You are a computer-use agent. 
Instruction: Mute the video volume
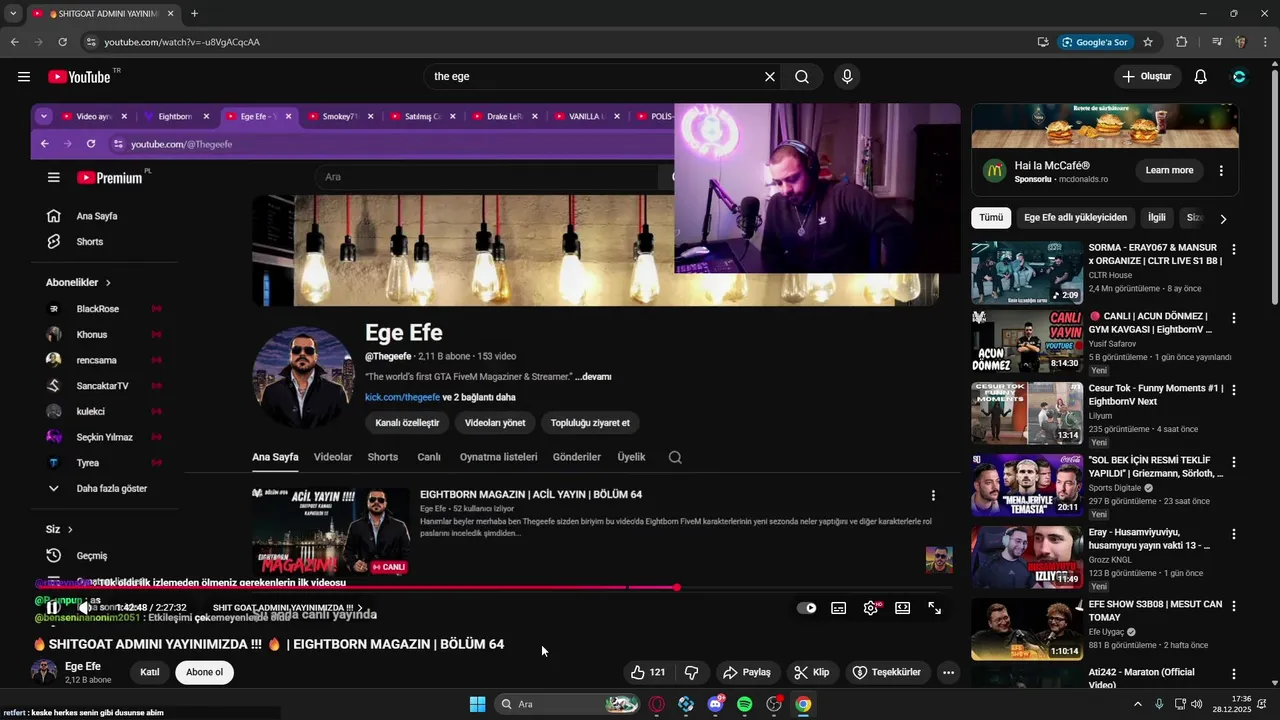[84, 607]
